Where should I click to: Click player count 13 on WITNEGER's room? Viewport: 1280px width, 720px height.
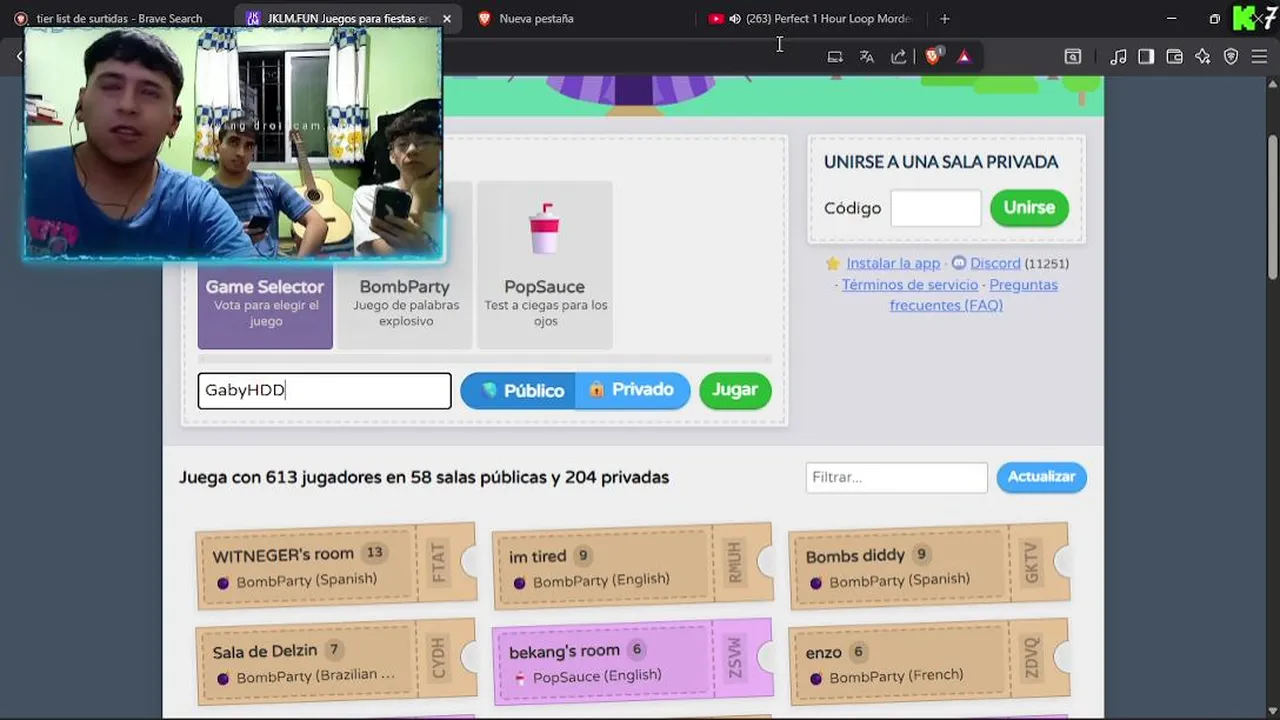(374, 552)
